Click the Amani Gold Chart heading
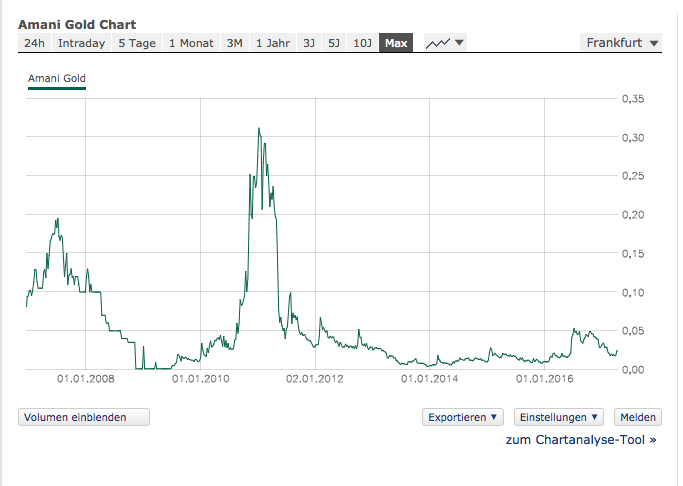 point(77,24)
